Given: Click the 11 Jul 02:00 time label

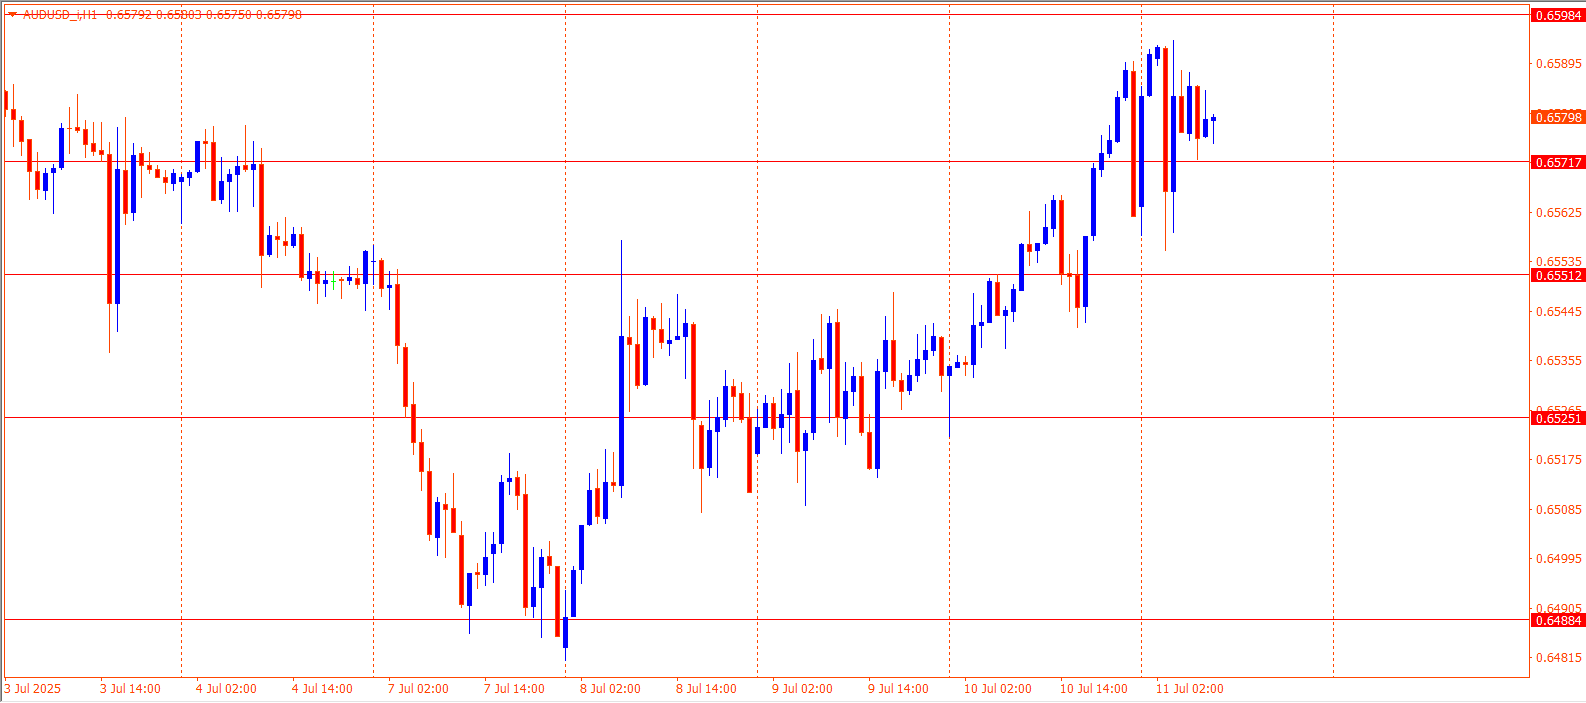Looking at the screenshot, I should (1190, 688).
